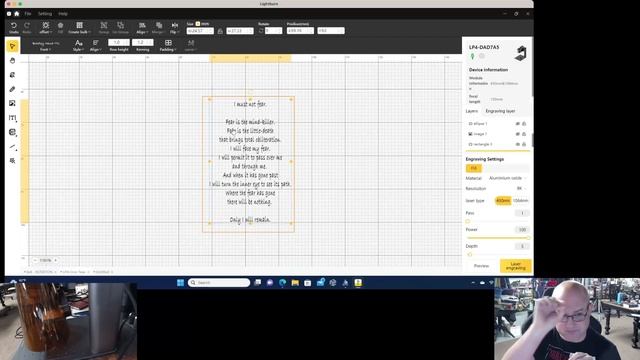Image resolution: width=640 pixels, height=360 pixels.
Task: Open the Setting menu
Action: point(45,13)
